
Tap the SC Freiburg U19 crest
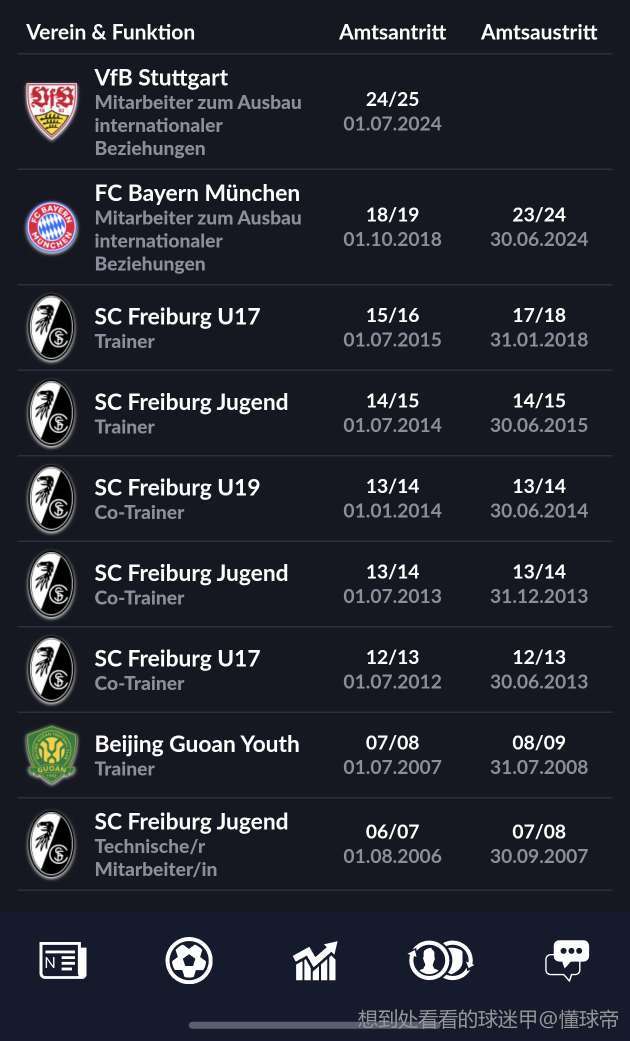51,498
